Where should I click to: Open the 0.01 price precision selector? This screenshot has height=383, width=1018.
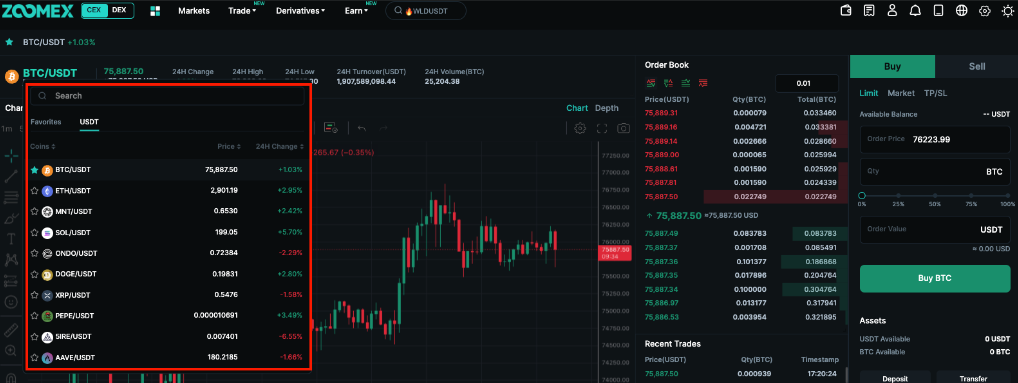point(806,83)
